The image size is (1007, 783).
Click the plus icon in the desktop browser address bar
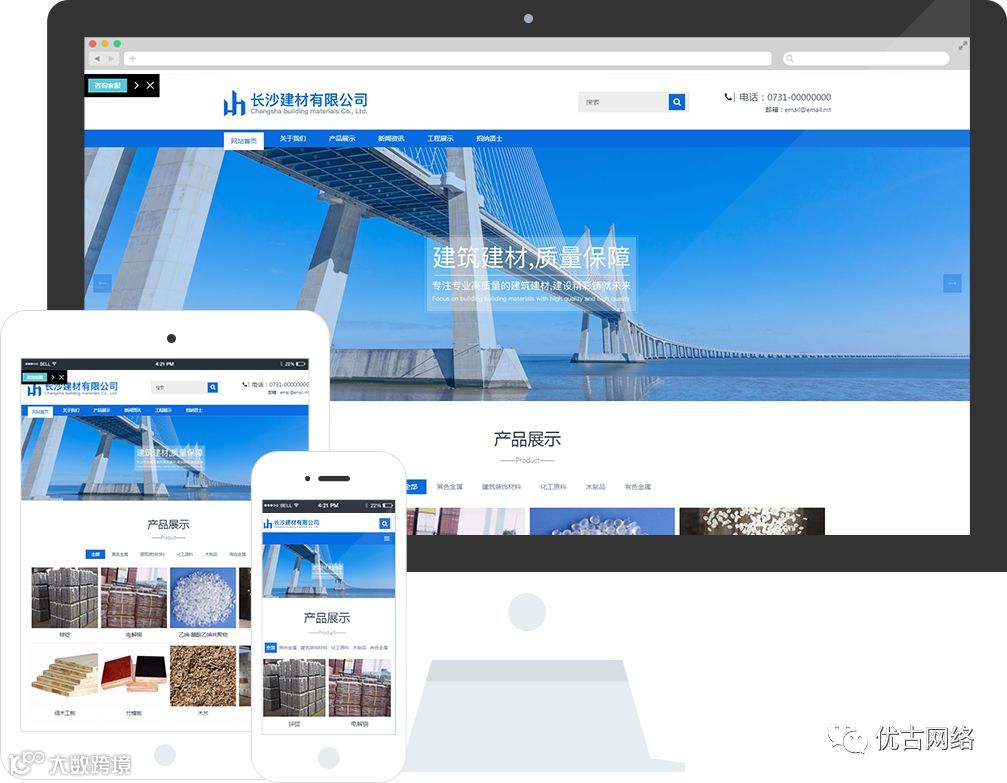[x=132, y=58]
